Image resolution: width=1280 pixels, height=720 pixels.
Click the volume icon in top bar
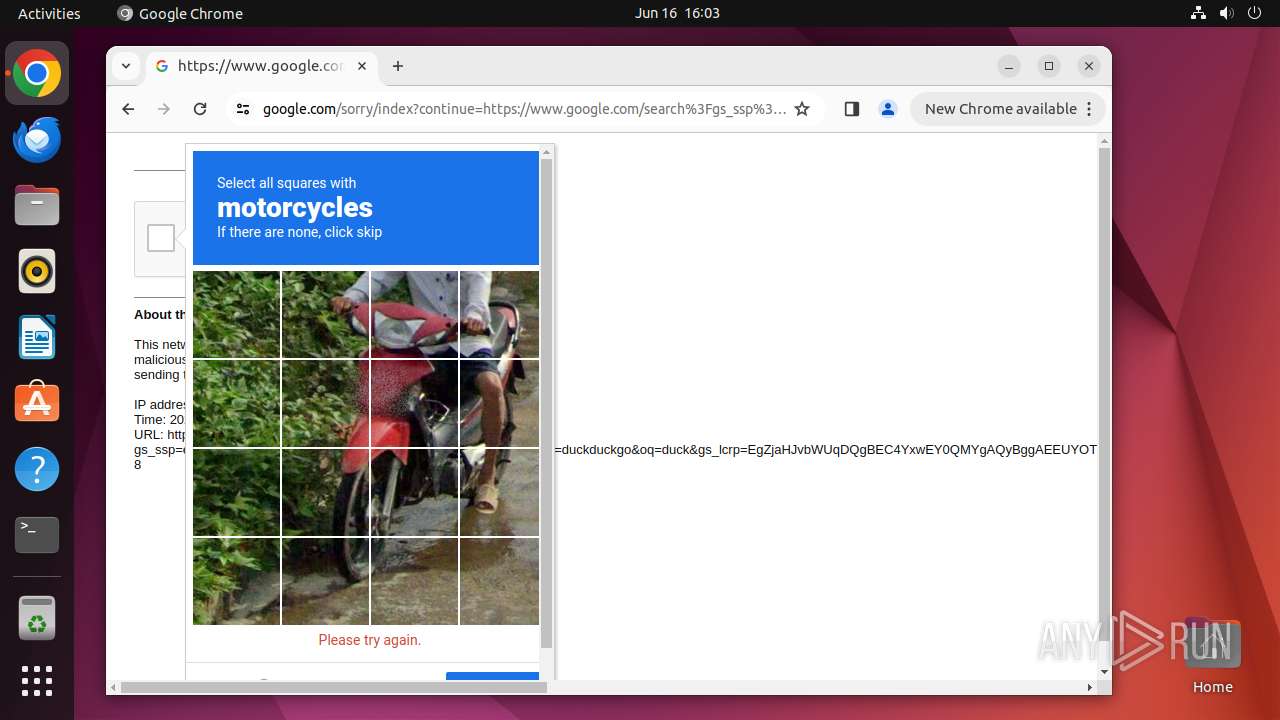(1227, 13)
